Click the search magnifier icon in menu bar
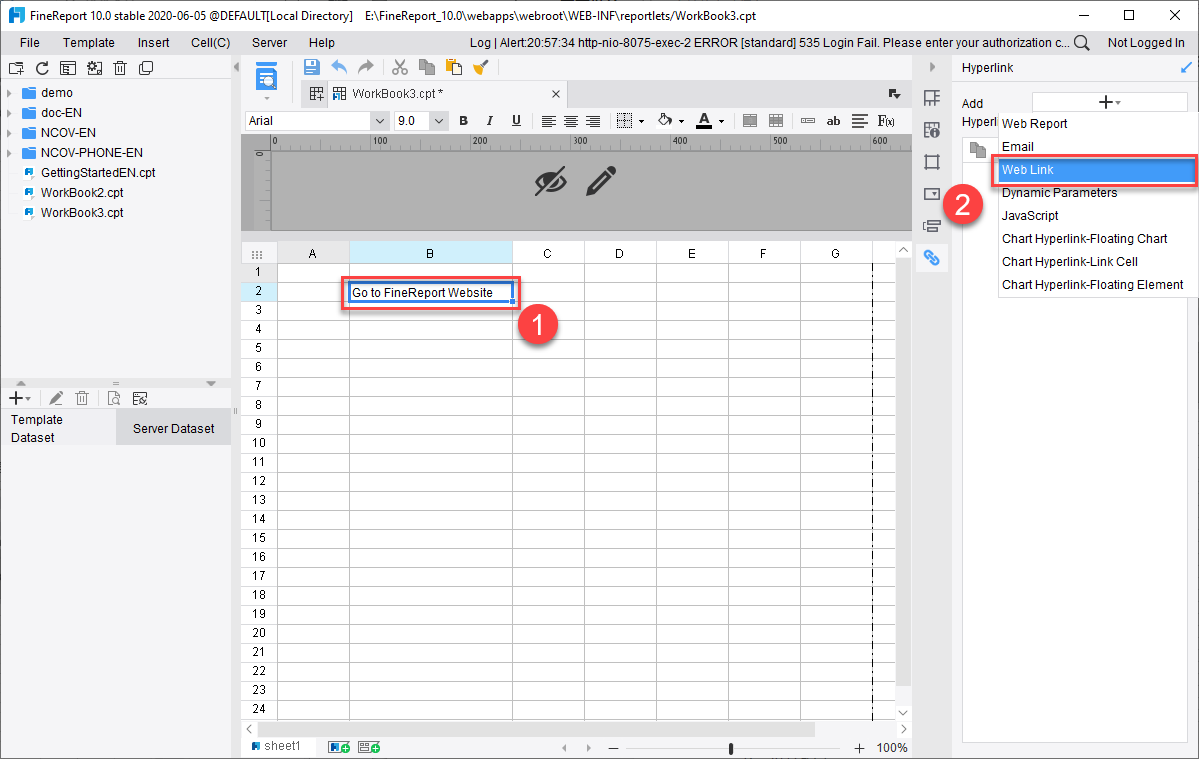Image resolution: width=1199 pixels, height=759 pixels. pos(1081,43)
